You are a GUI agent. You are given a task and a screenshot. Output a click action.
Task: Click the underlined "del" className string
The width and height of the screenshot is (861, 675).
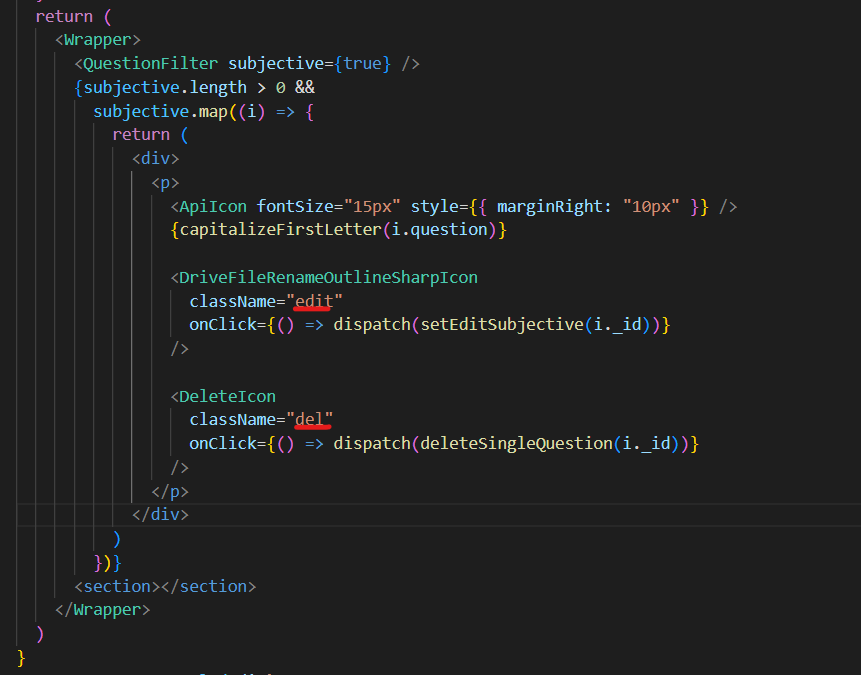pyautogui.click(x=313, y=419)
